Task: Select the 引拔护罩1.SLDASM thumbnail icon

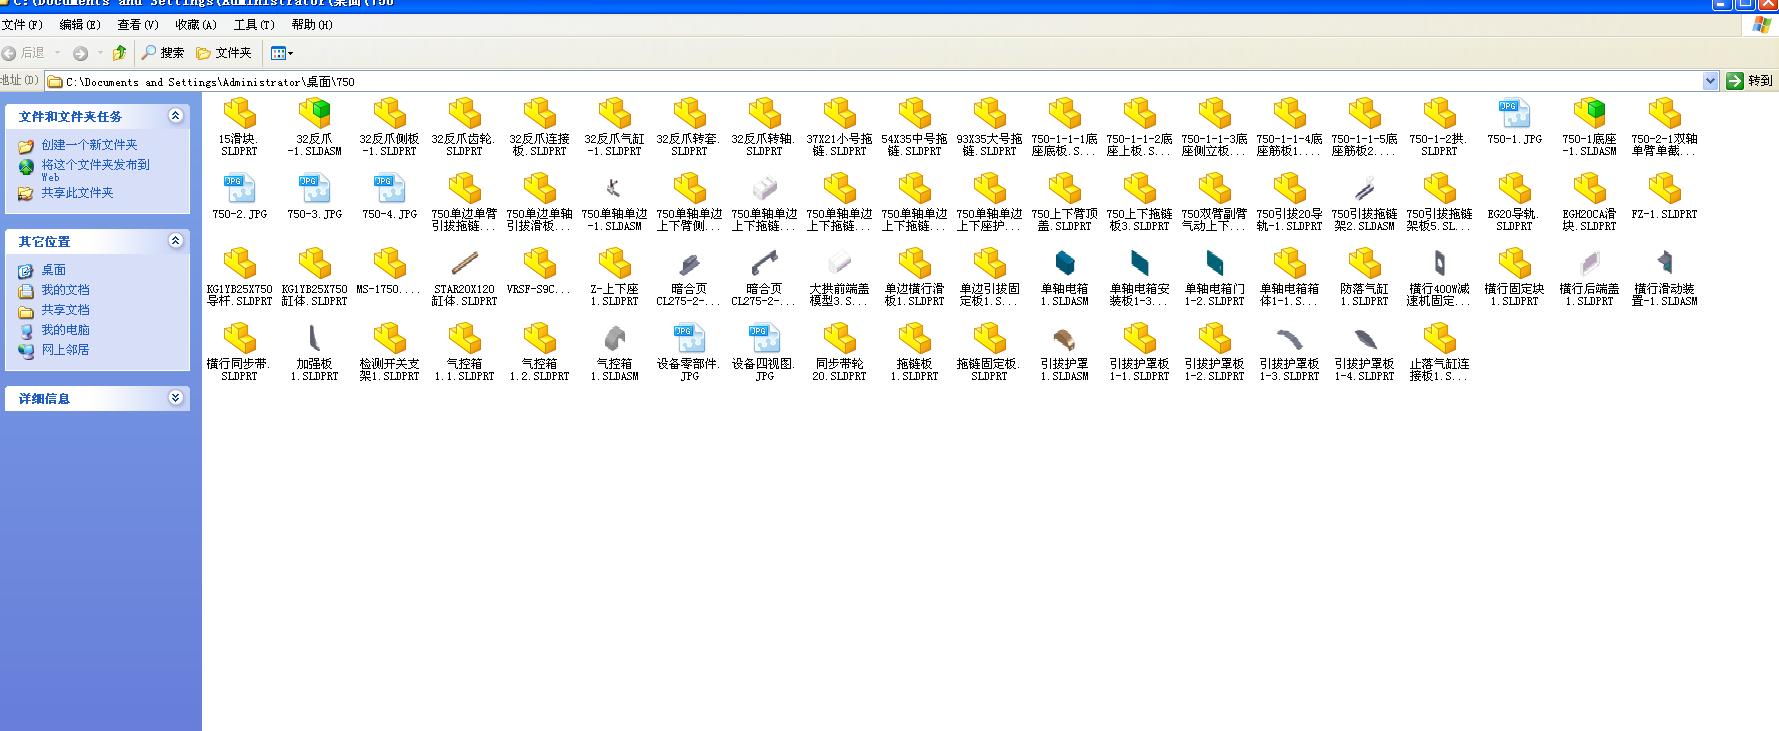Action: [1064, 338]
